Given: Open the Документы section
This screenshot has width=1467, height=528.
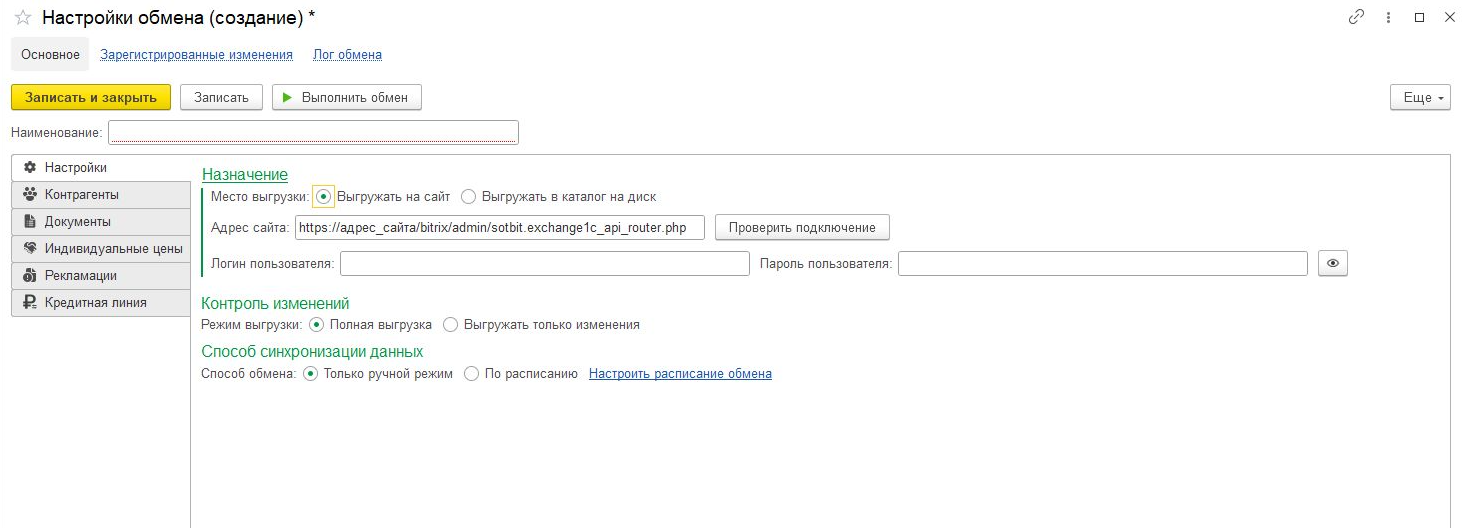Looking at the screenshot, I should coord(100,222).
